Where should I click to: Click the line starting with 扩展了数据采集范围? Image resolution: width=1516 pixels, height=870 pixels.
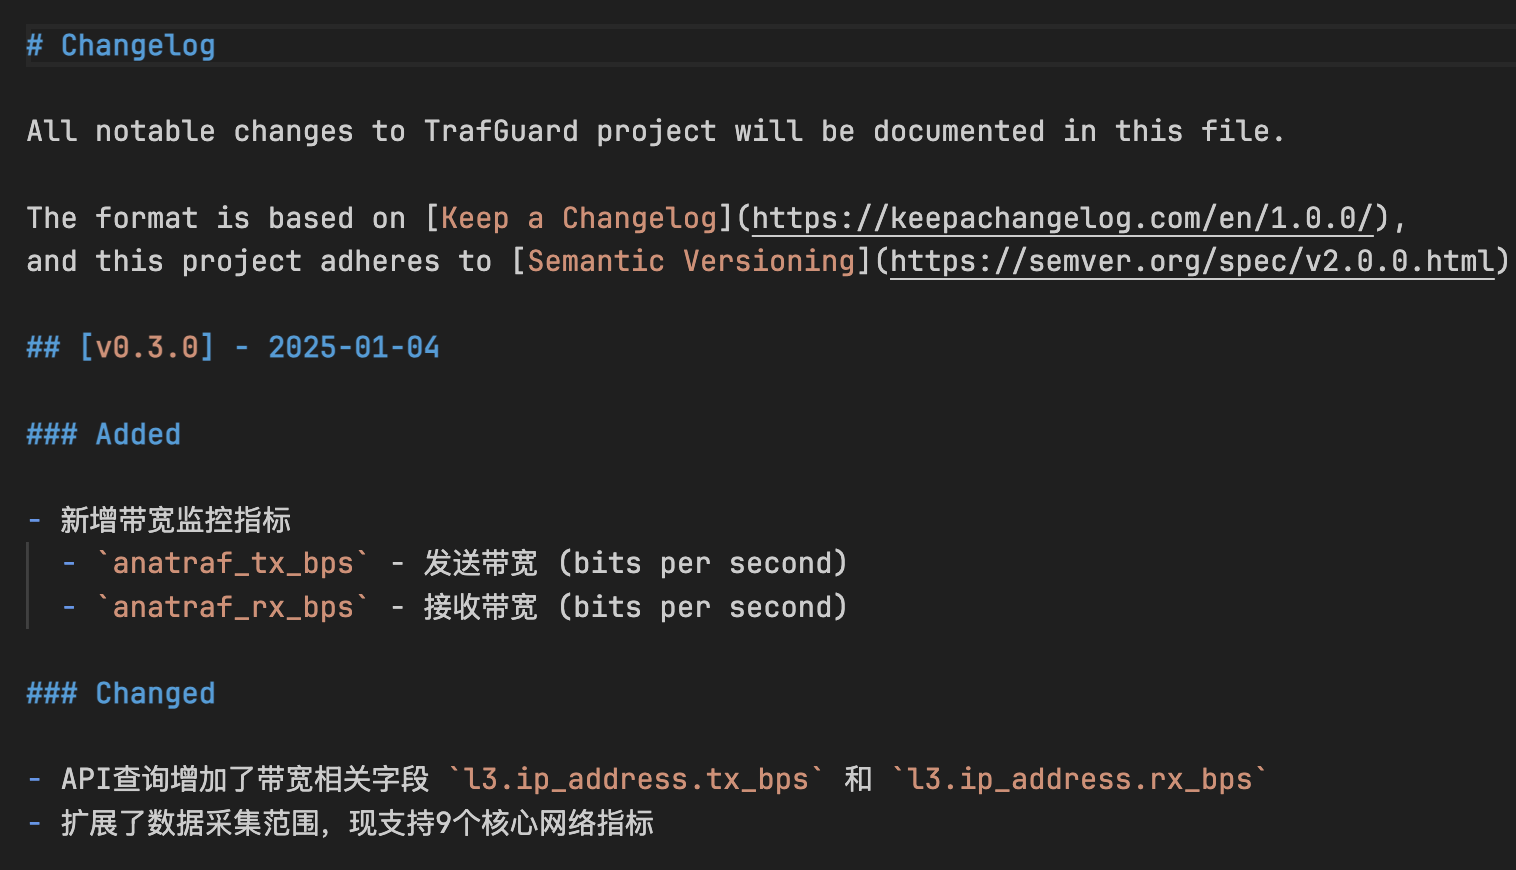coord(357,823)
